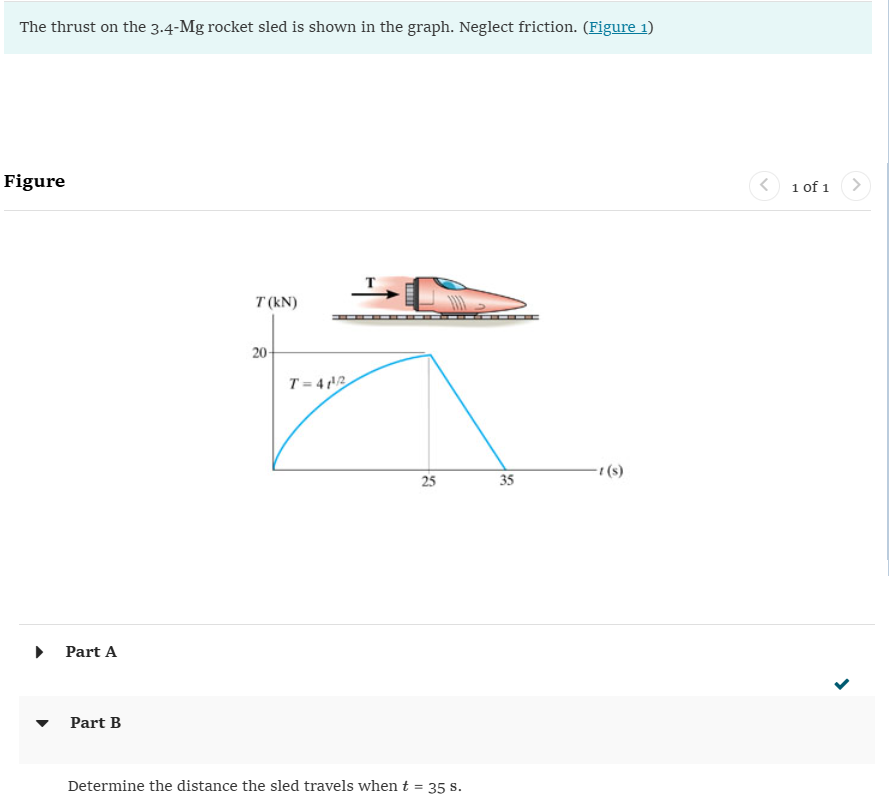Click the Figure section header
The image size is (890, 797).
[x=35, y=181]
